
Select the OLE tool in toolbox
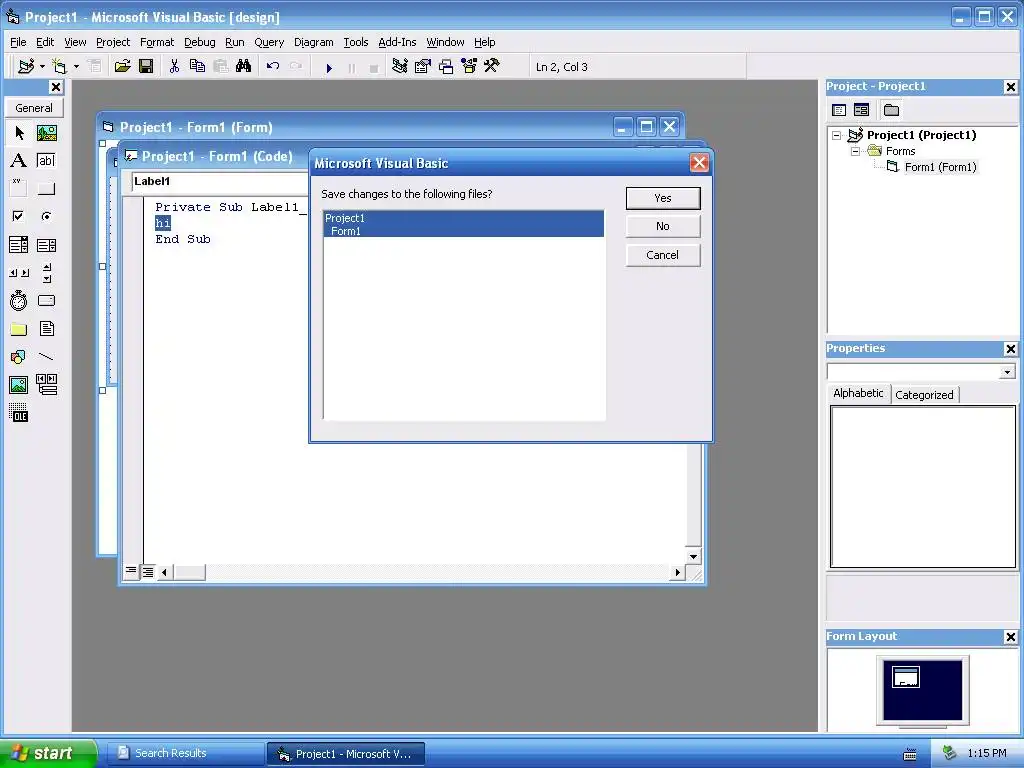19,412
